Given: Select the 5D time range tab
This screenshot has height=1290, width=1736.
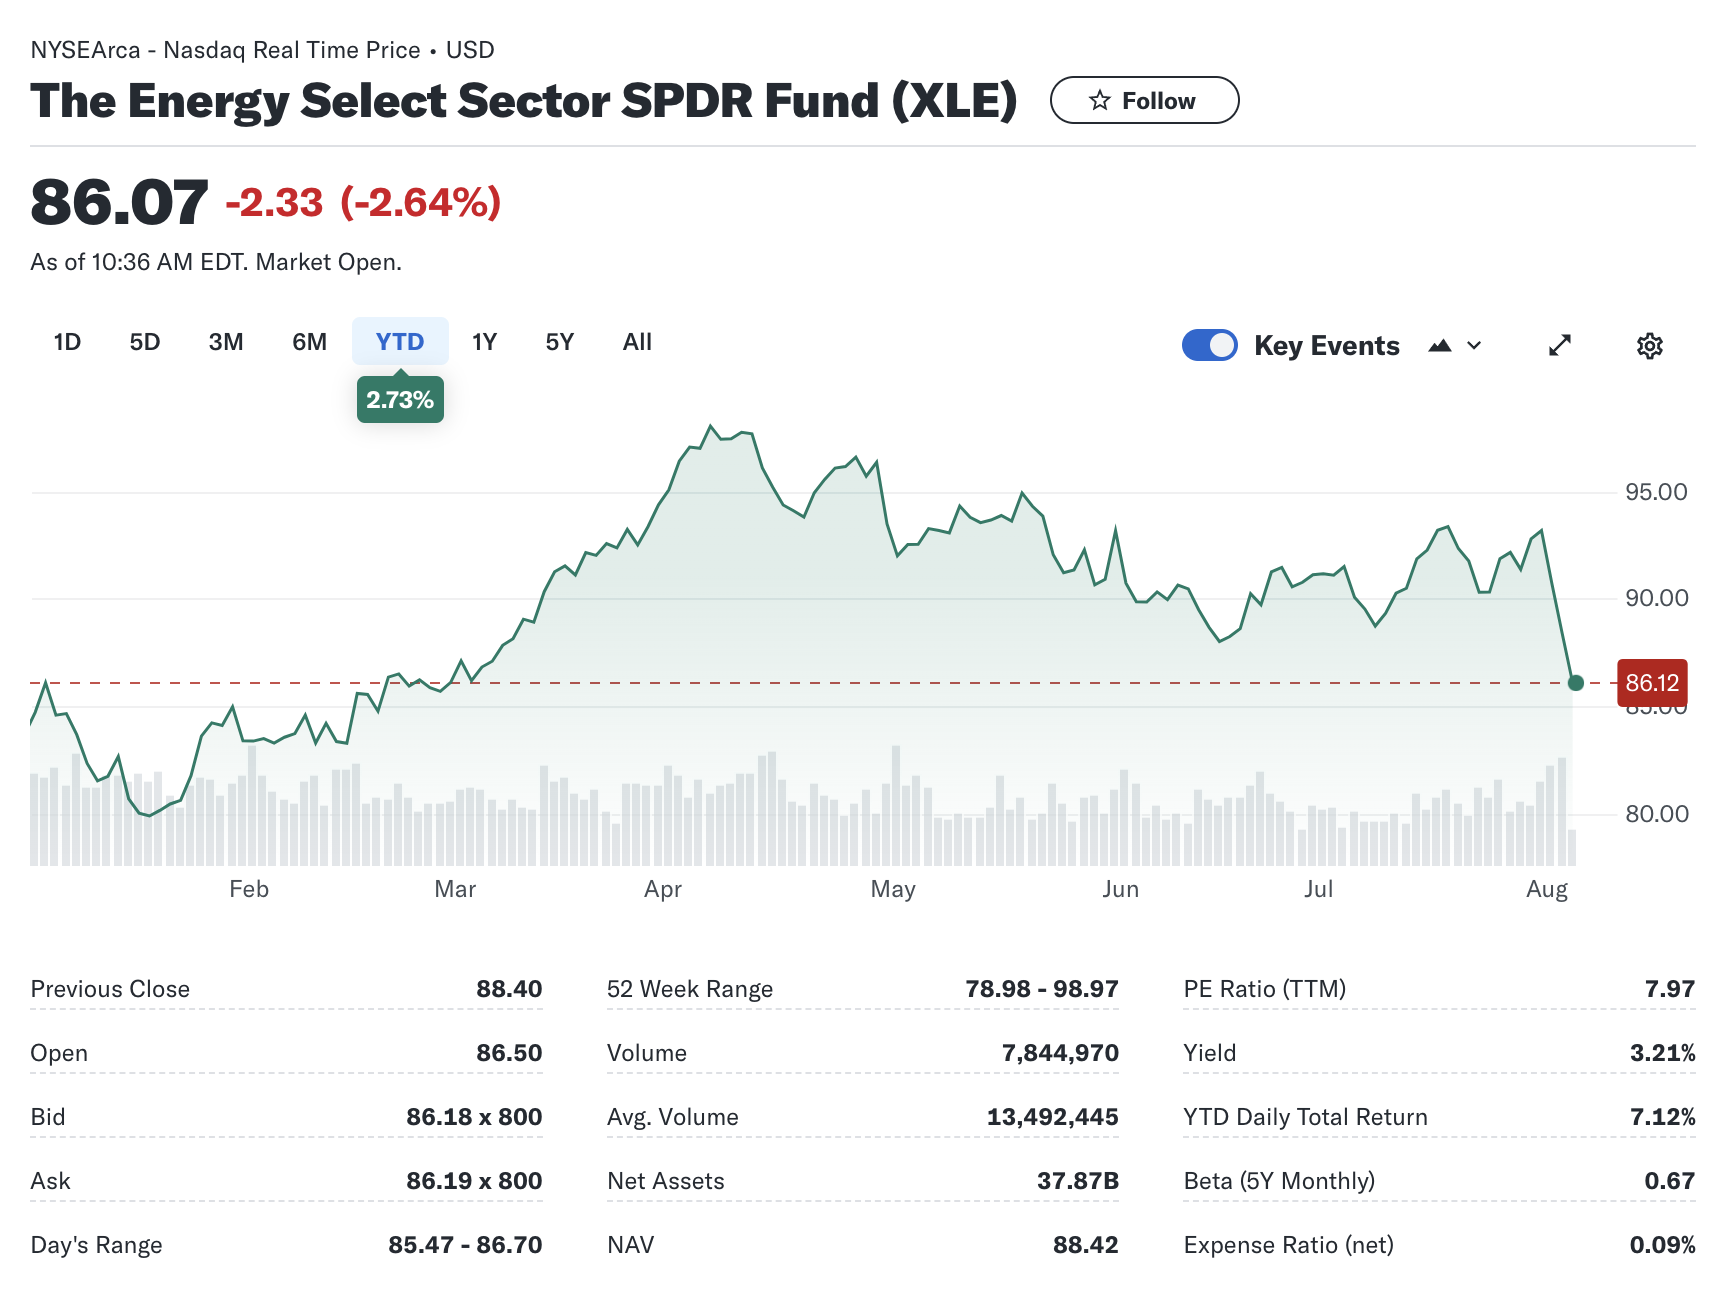Looking at the screenshot, I should [x=145, y=342].
